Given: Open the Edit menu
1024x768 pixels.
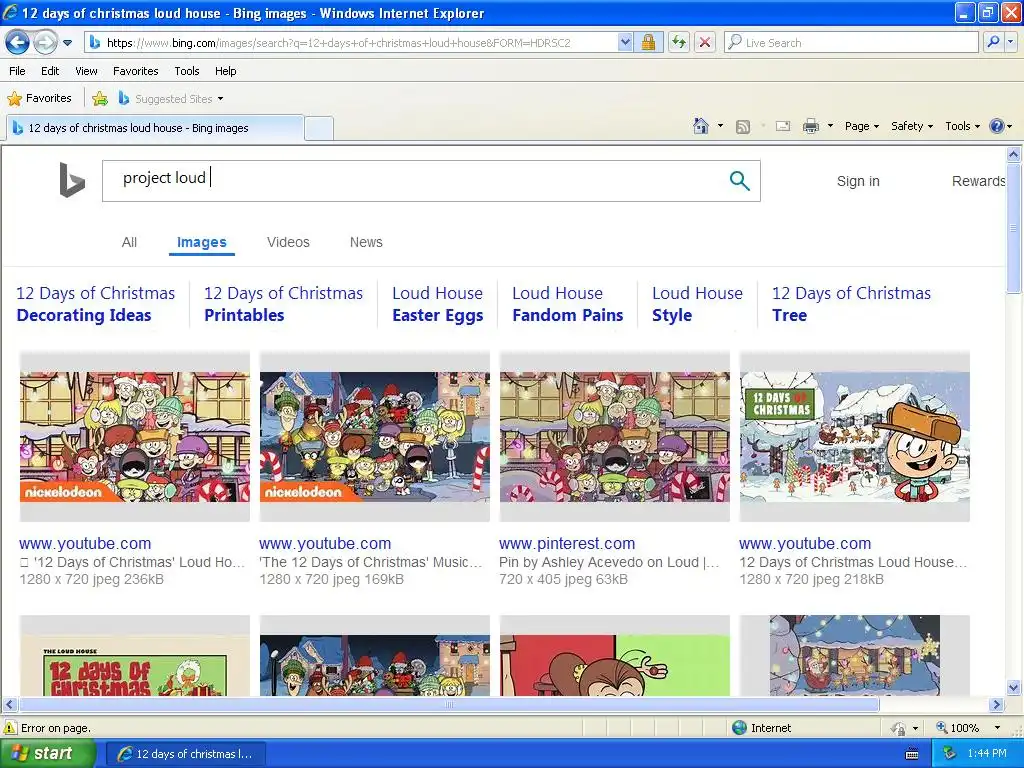Looking at the screenshot, I should coord(50,71).
